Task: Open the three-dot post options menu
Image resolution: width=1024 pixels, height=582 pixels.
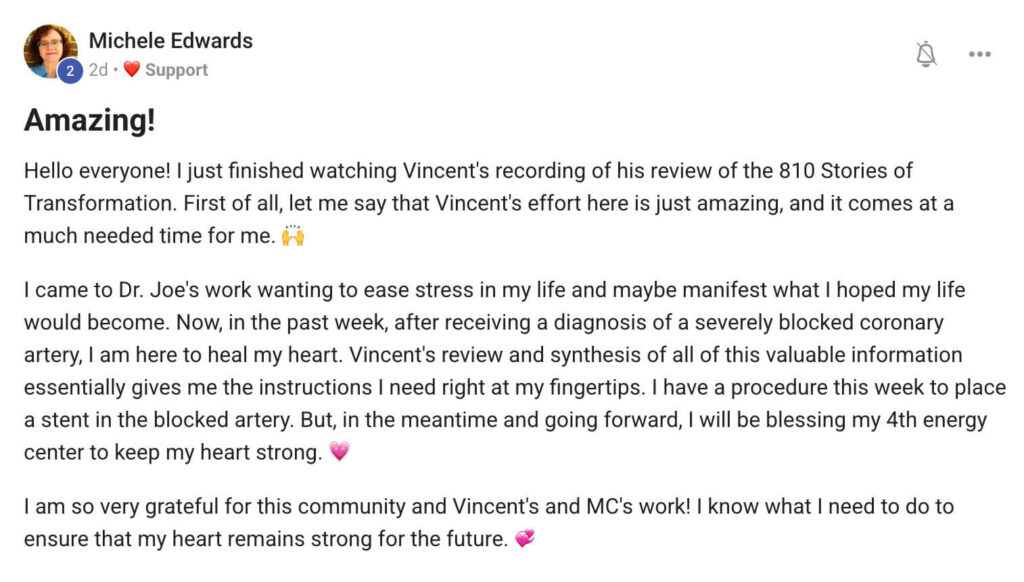Action: click(979, 55)
